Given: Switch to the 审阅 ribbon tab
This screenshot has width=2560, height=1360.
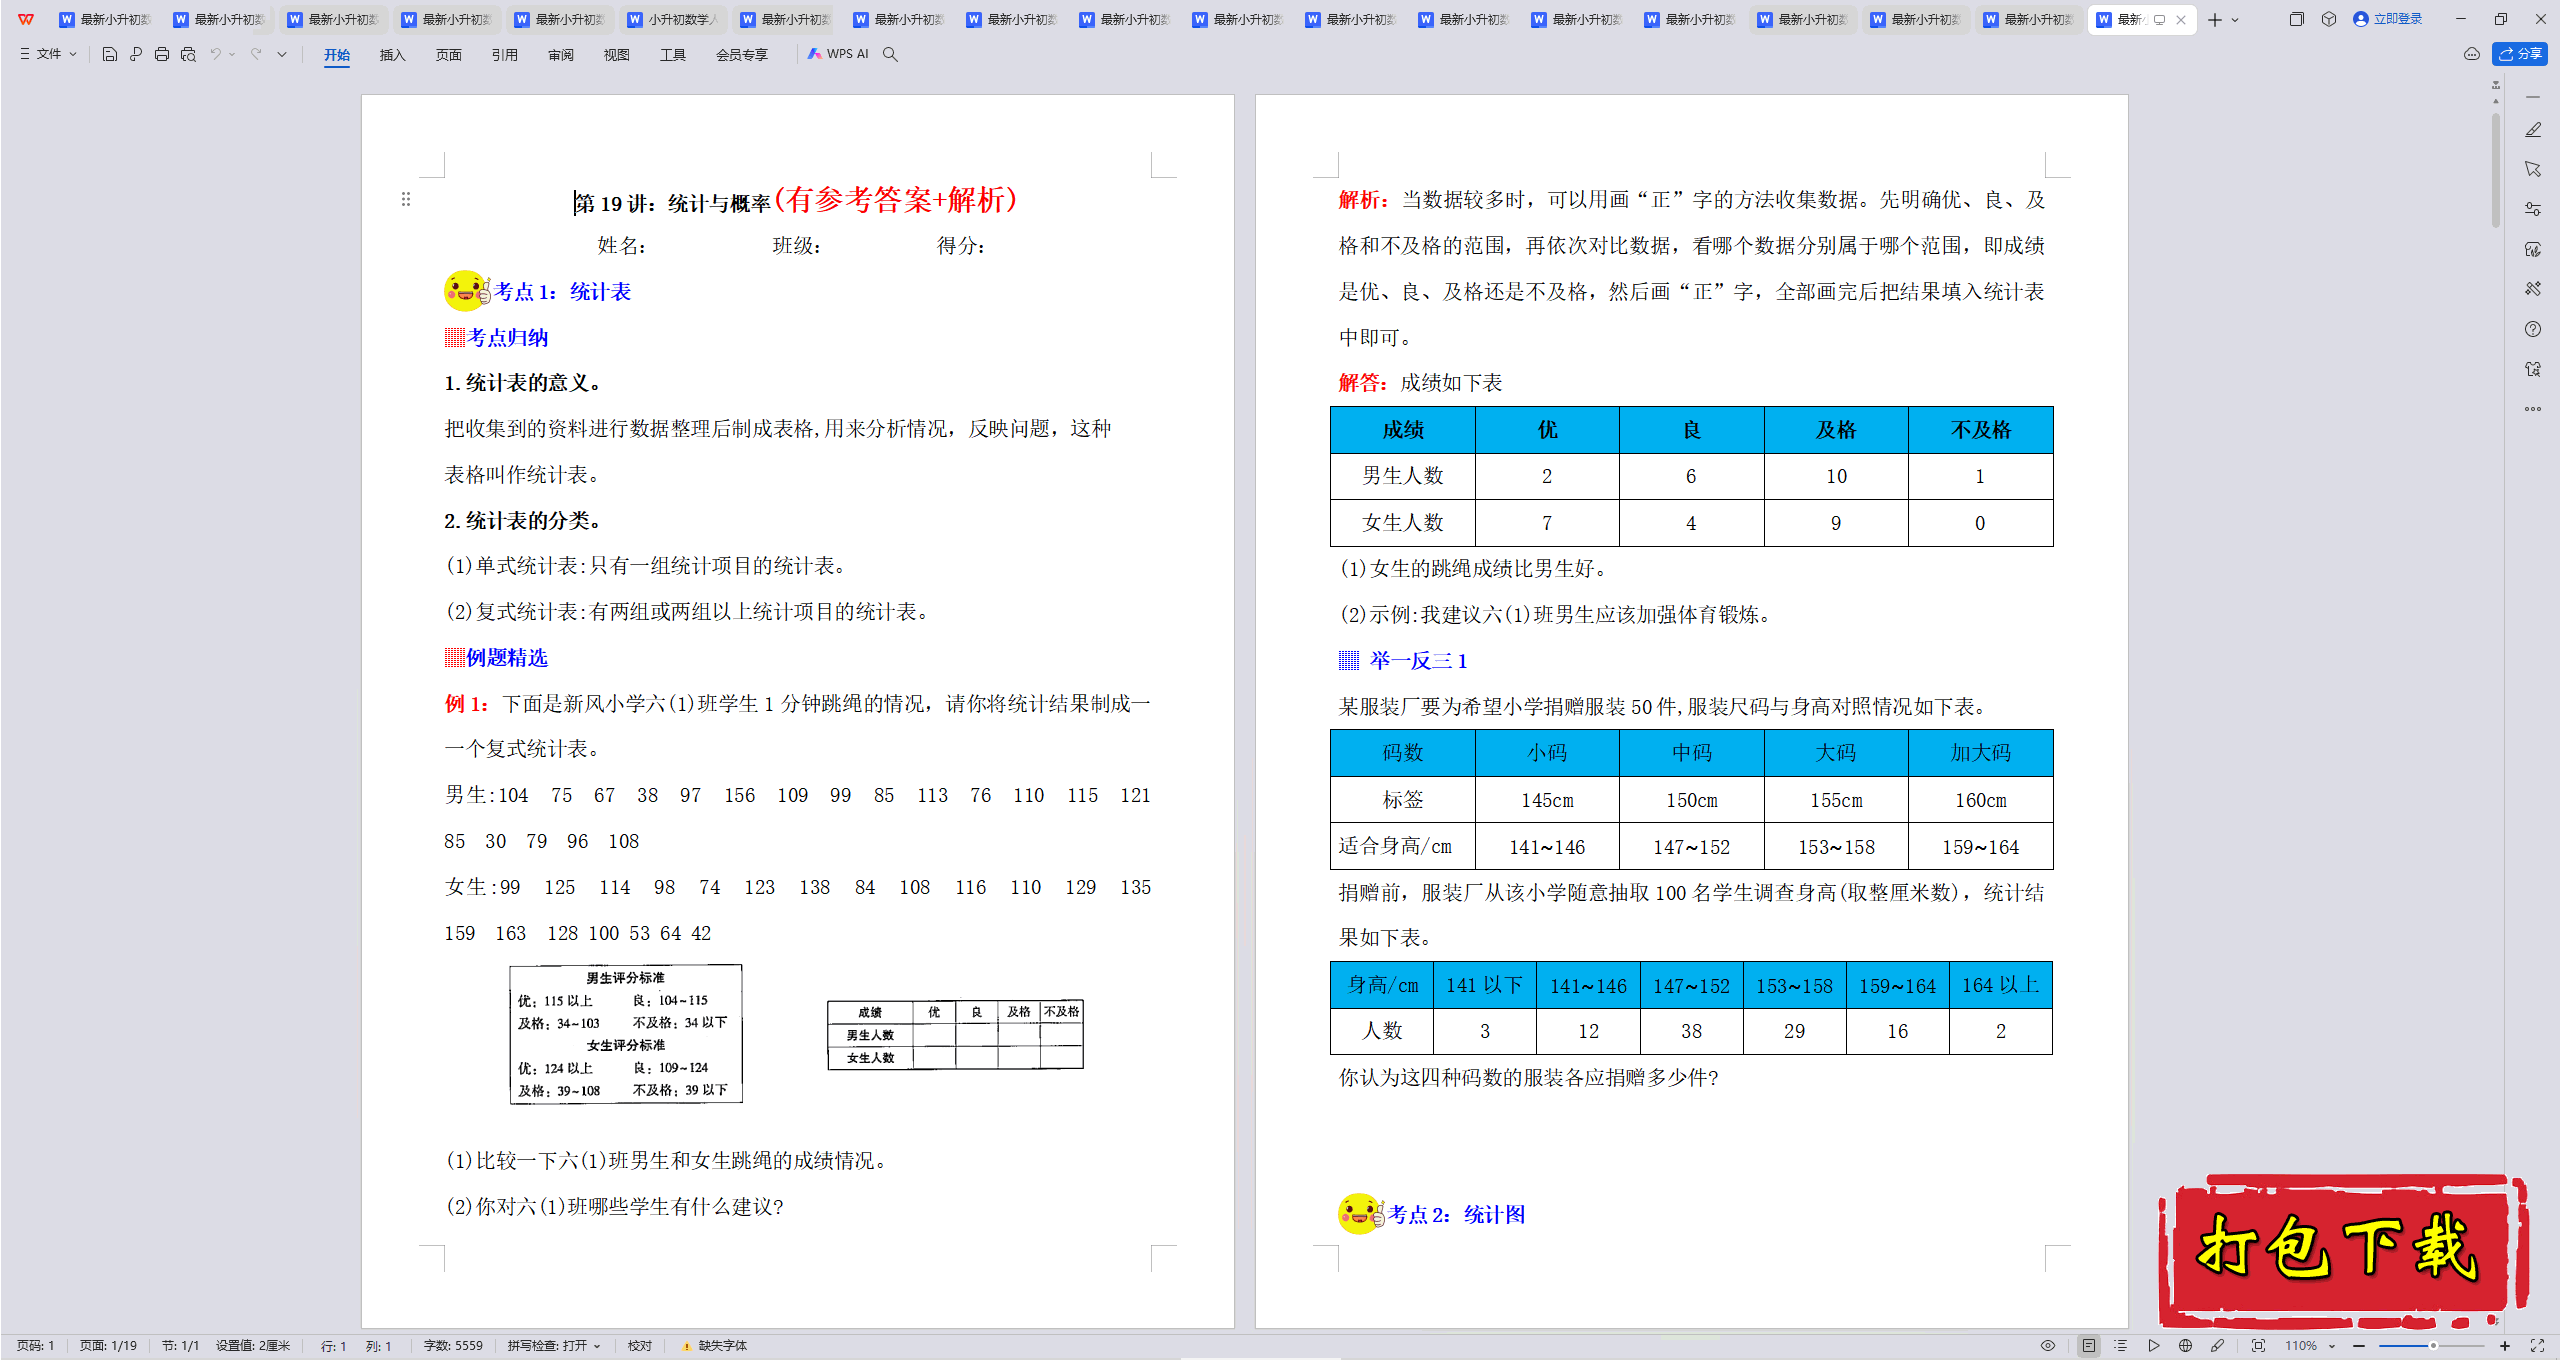Looking at the screenshot, I should point(561,54).
